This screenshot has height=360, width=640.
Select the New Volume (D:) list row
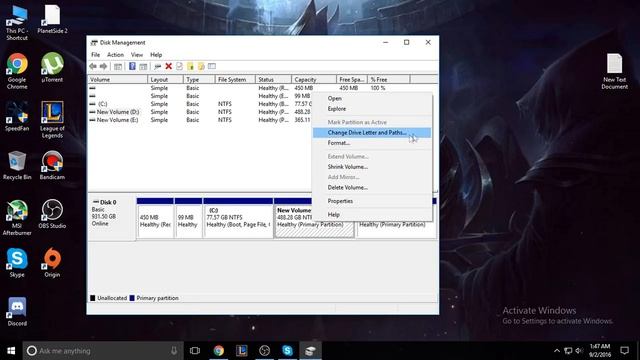(x=200, y=112)
